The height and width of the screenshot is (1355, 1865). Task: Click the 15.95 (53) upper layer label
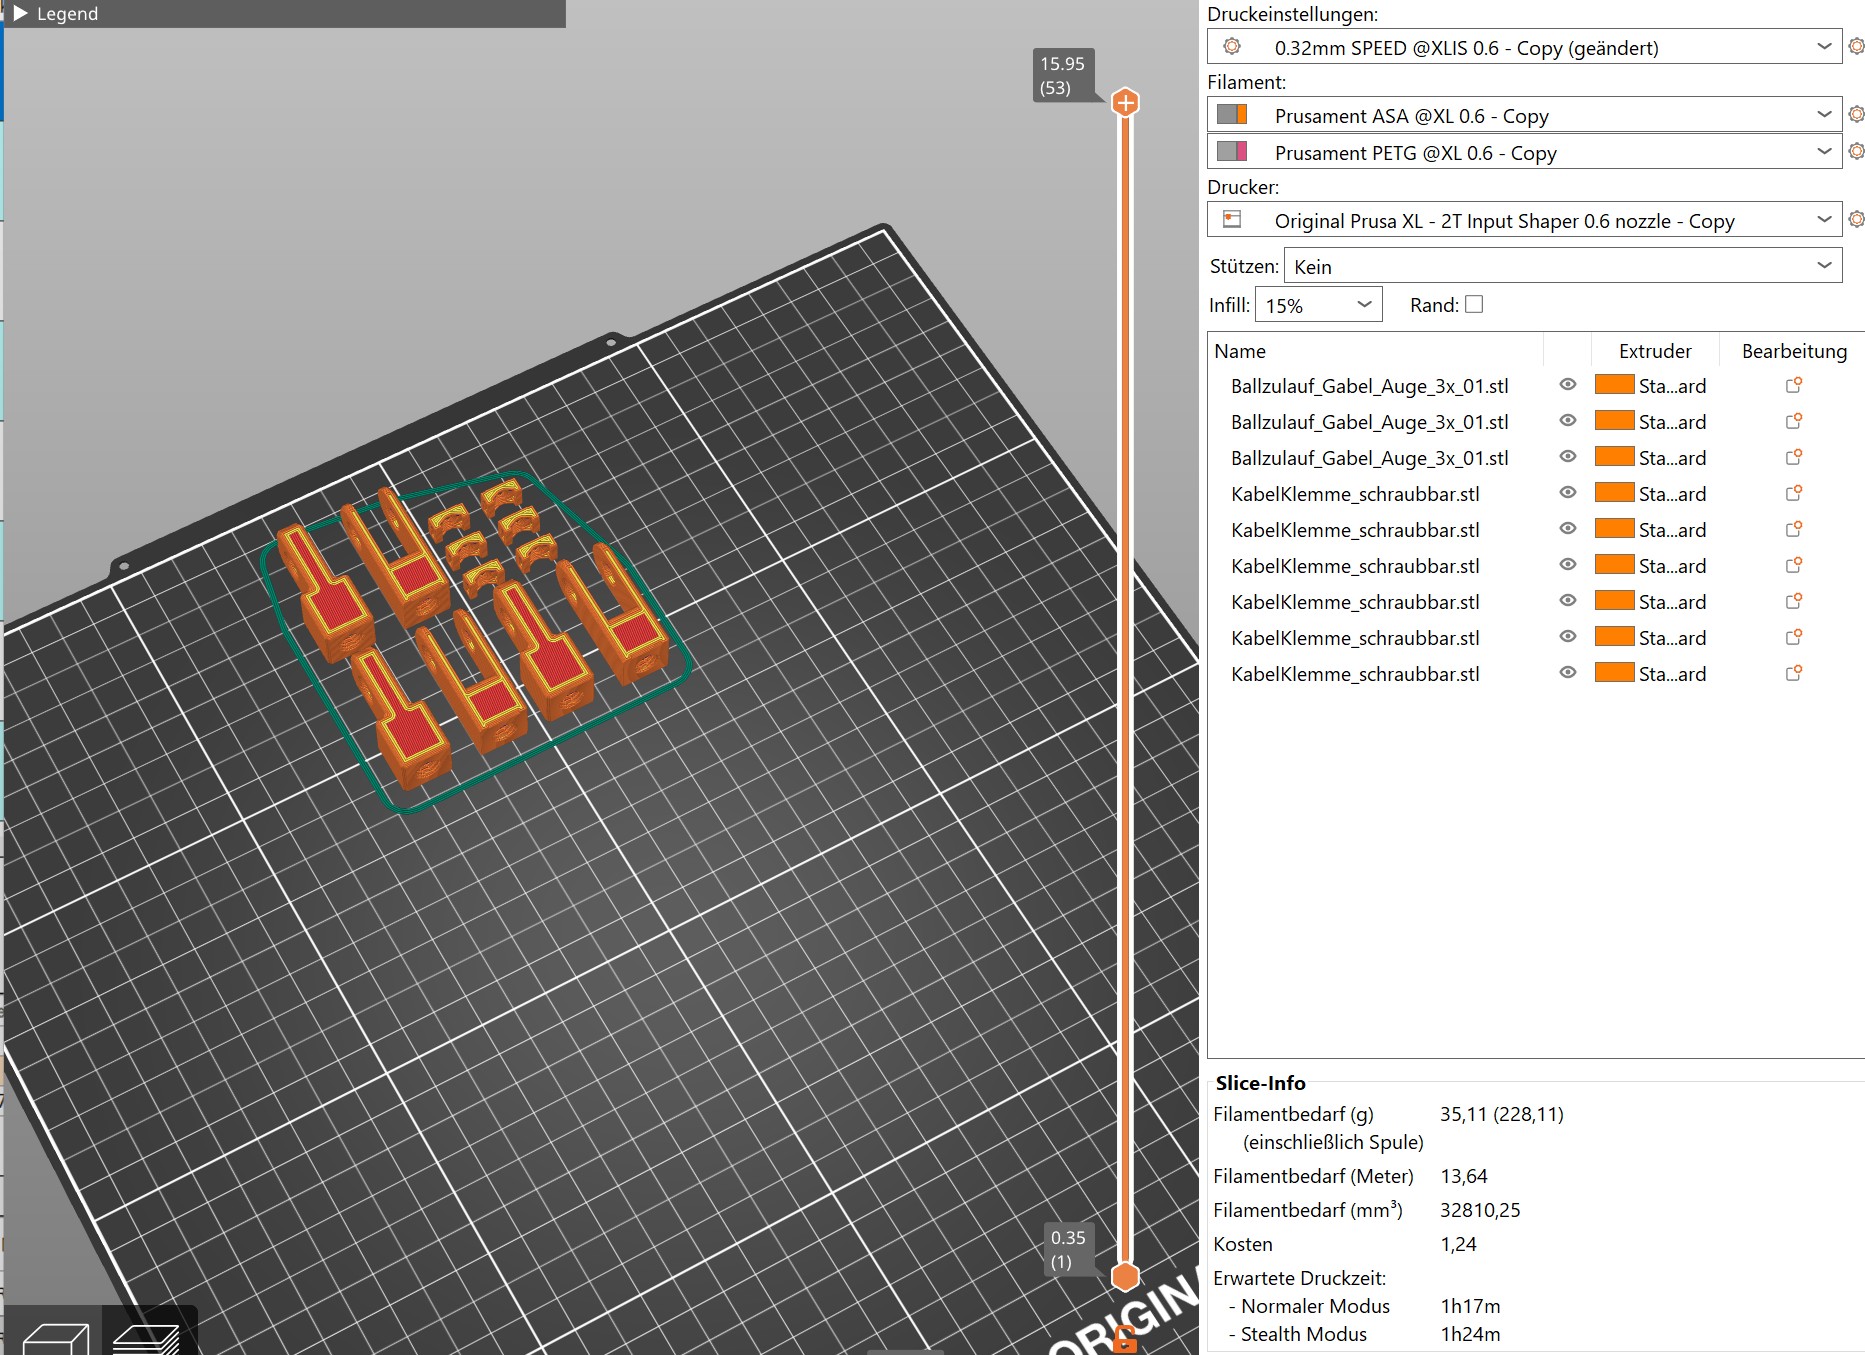click(x=1062, y=75)
